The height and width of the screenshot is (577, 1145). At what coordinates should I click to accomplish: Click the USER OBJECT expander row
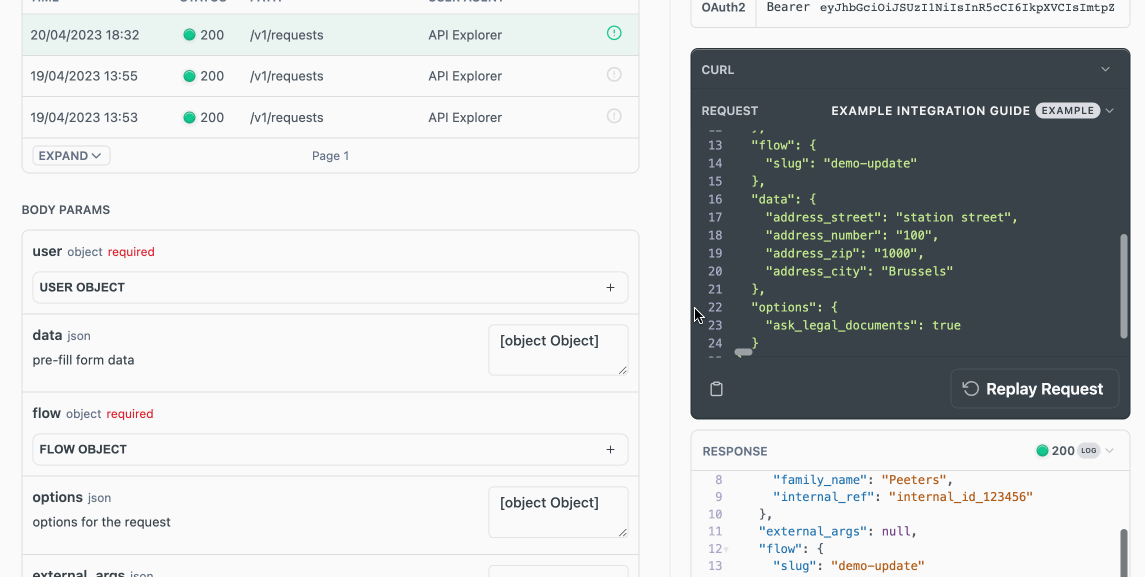click(330, 288)
